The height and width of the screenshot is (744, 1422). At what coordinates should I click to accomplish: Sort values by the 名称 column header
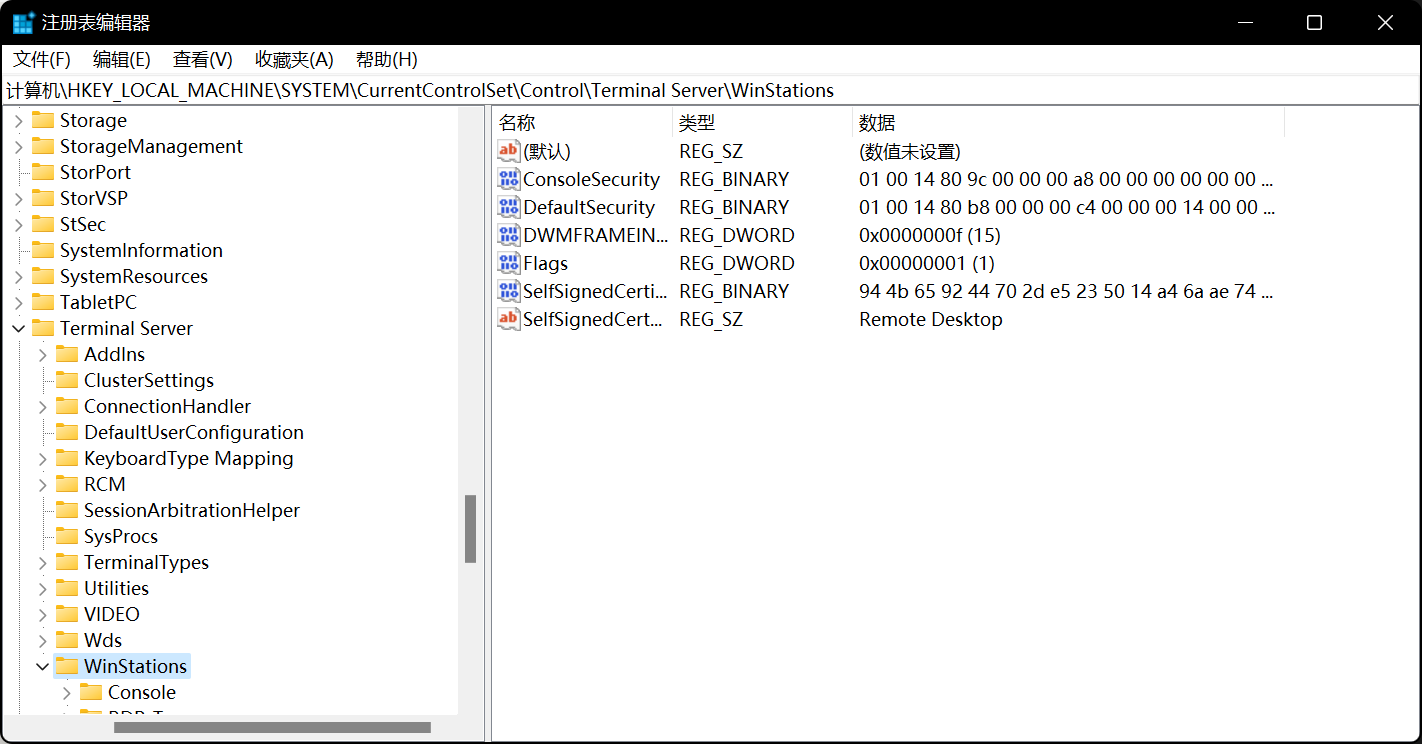click(583, 123)
